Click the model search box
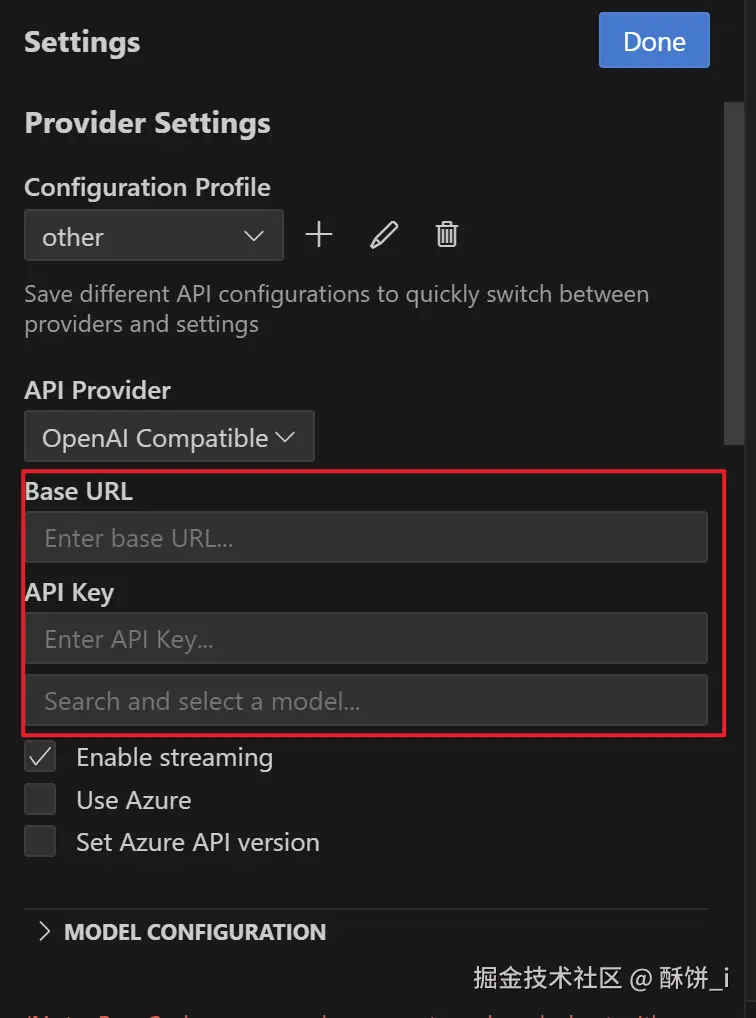The height and width of the screenshot is (1018, 756). [x=366, y=701]
